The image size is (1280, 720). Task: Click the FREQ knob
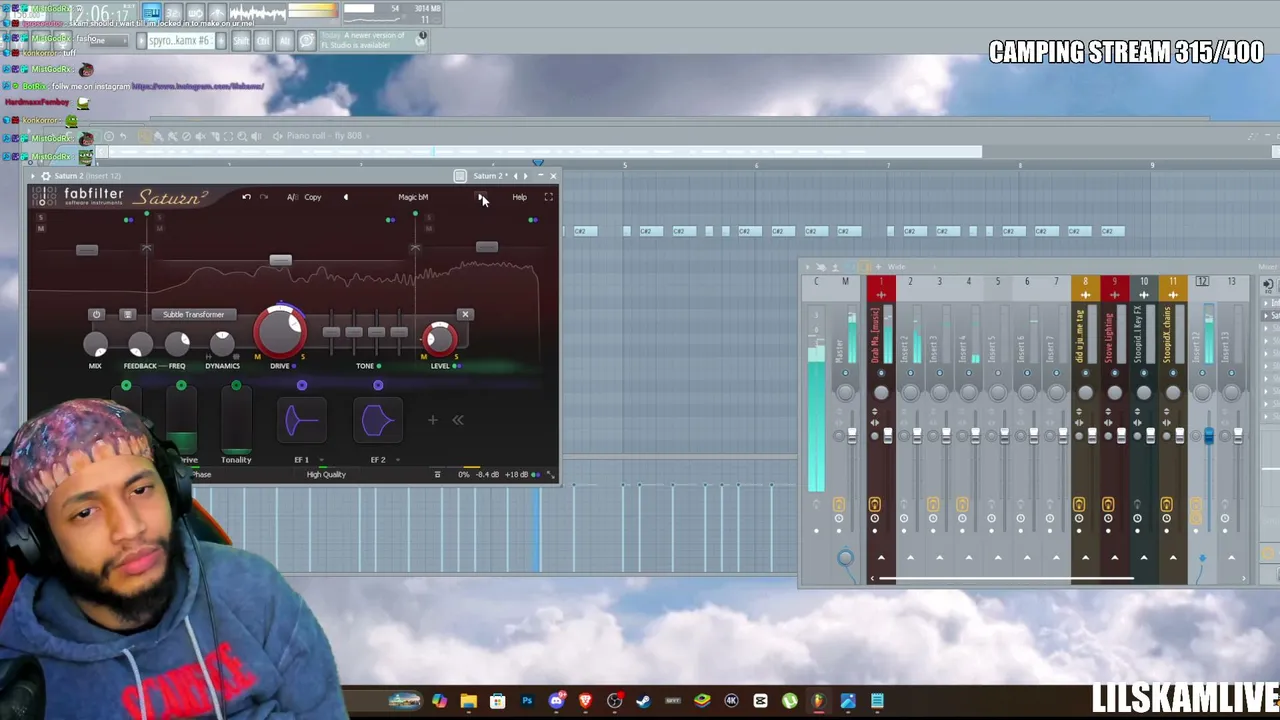tap(177, 345)
